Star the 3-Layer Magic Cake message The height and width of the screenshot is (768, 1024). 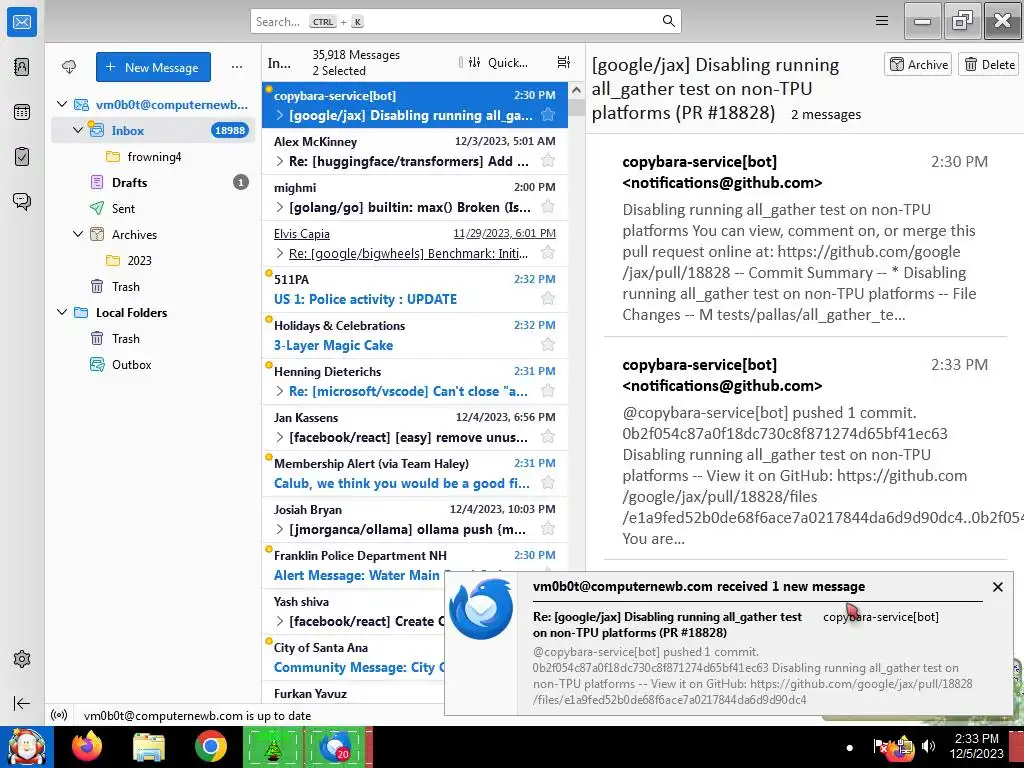tap(548, 345)
